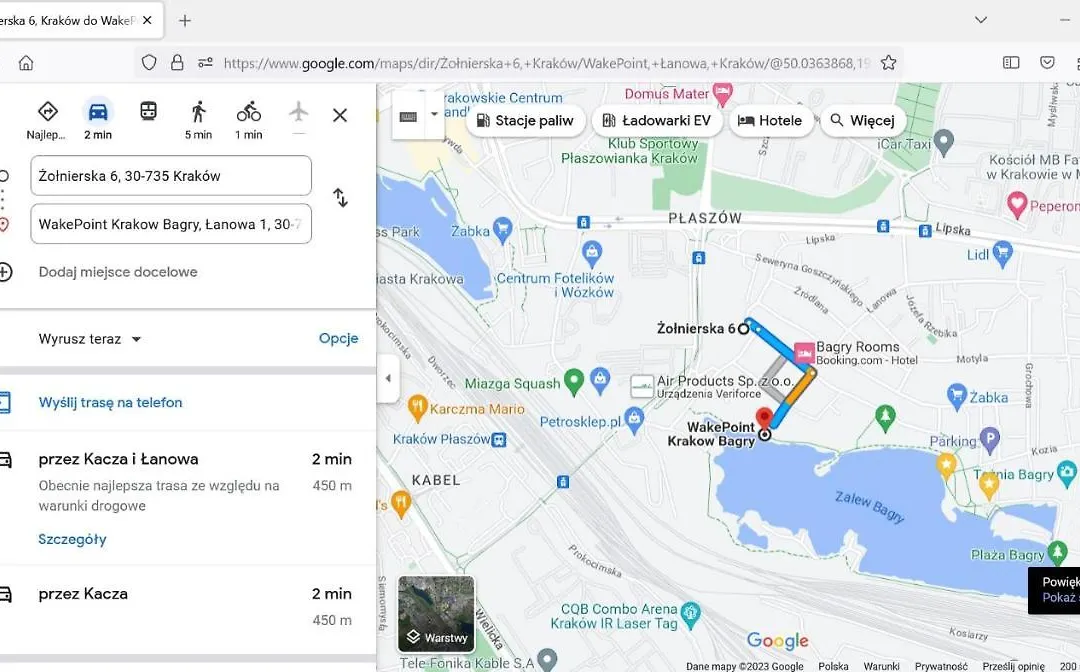Open site permissions icon in address bar
The width and height of the screenshot is (1080, 672).
coord(205,63)
